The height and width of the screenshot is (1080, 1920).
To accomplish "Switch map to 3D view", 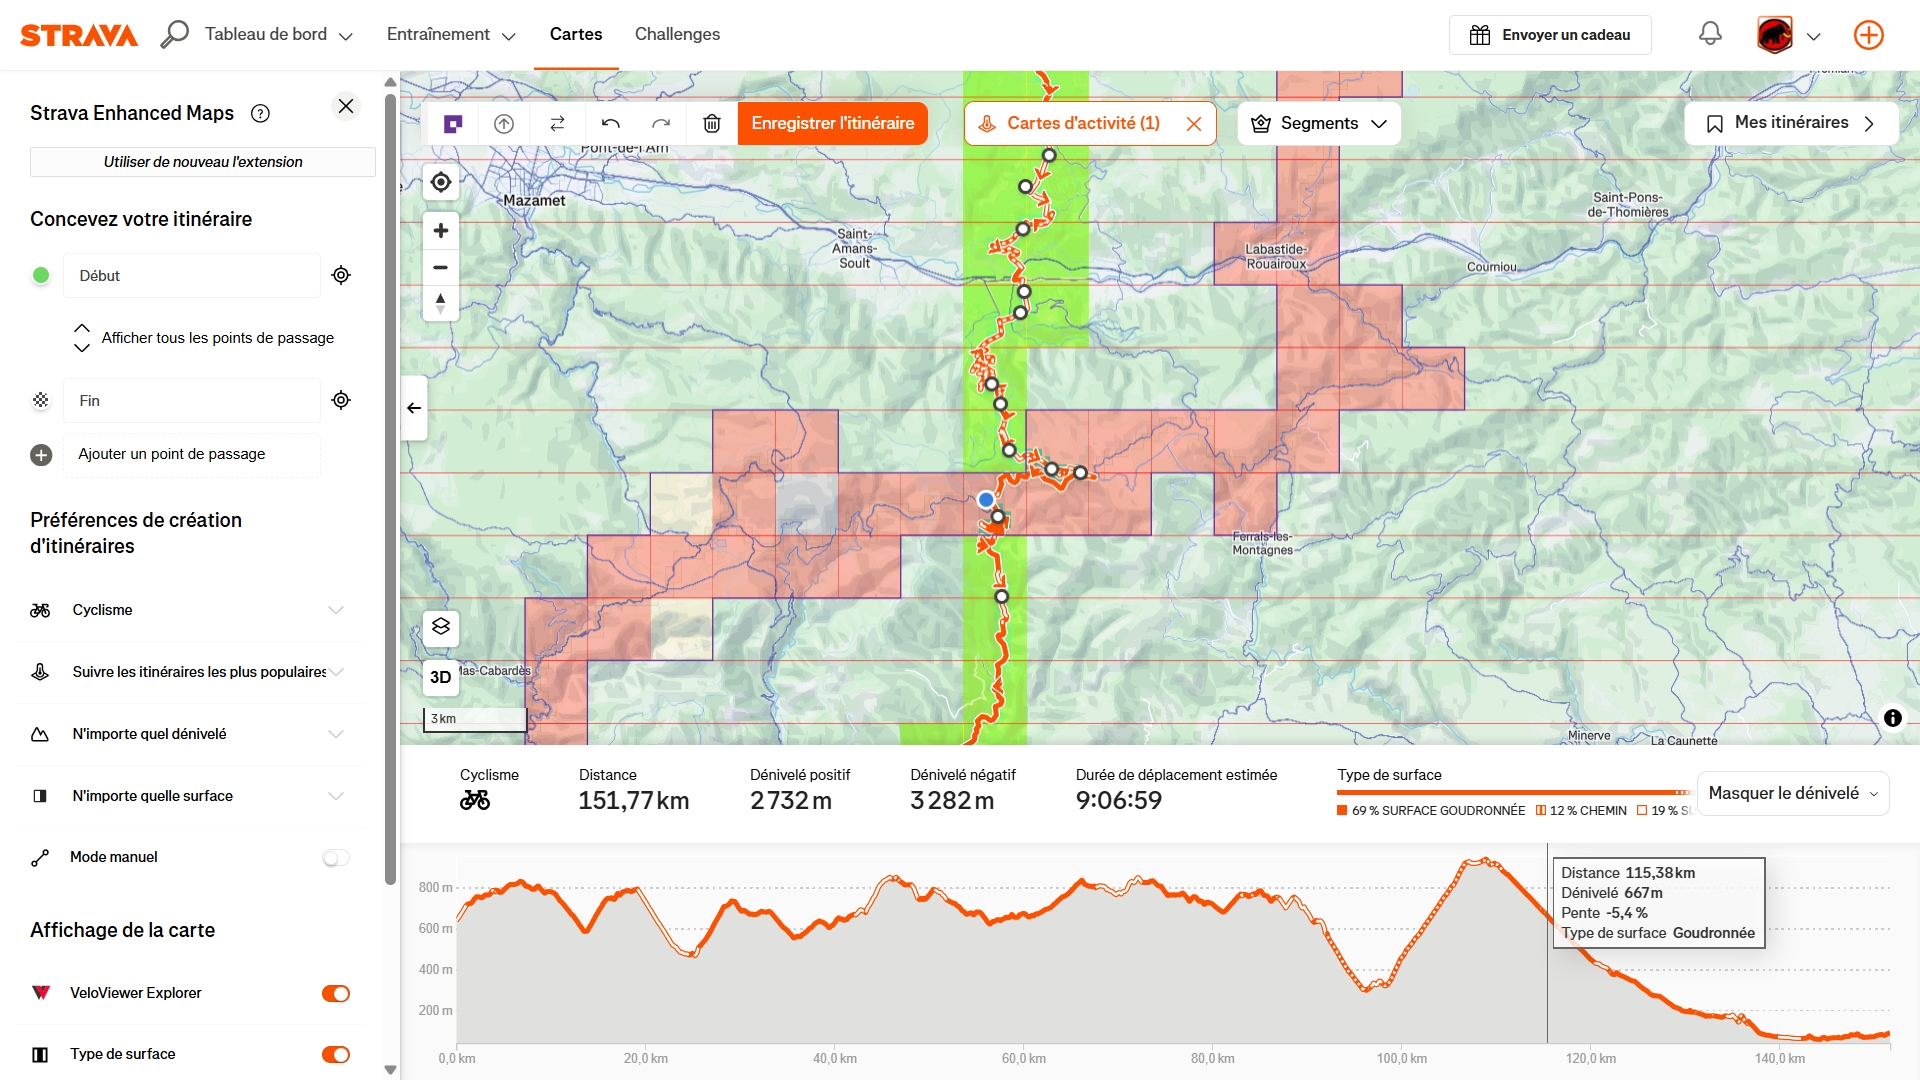I will [x=441, y=677].
